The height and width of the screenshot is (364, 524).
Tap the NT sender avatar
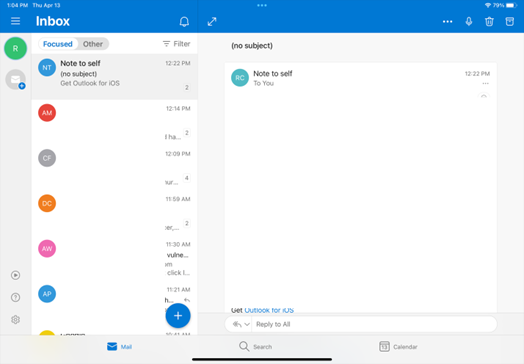(x=47, y=68)
